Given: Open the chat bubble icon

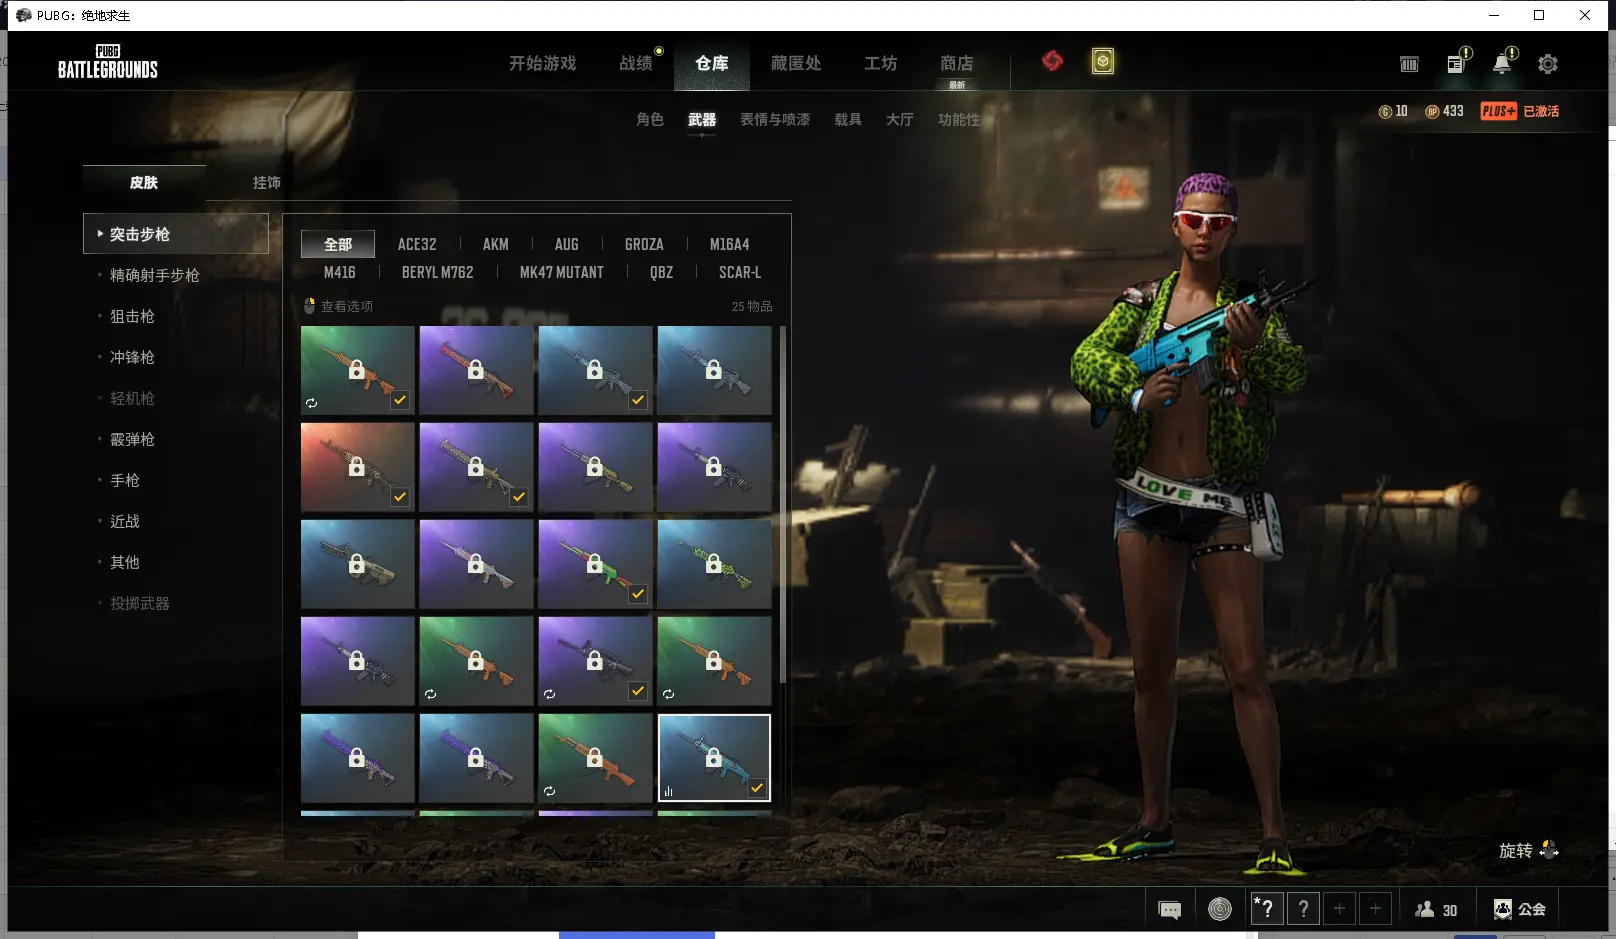Looking at the screenshot, I should pyautogui.click(x=1170, y=909).
